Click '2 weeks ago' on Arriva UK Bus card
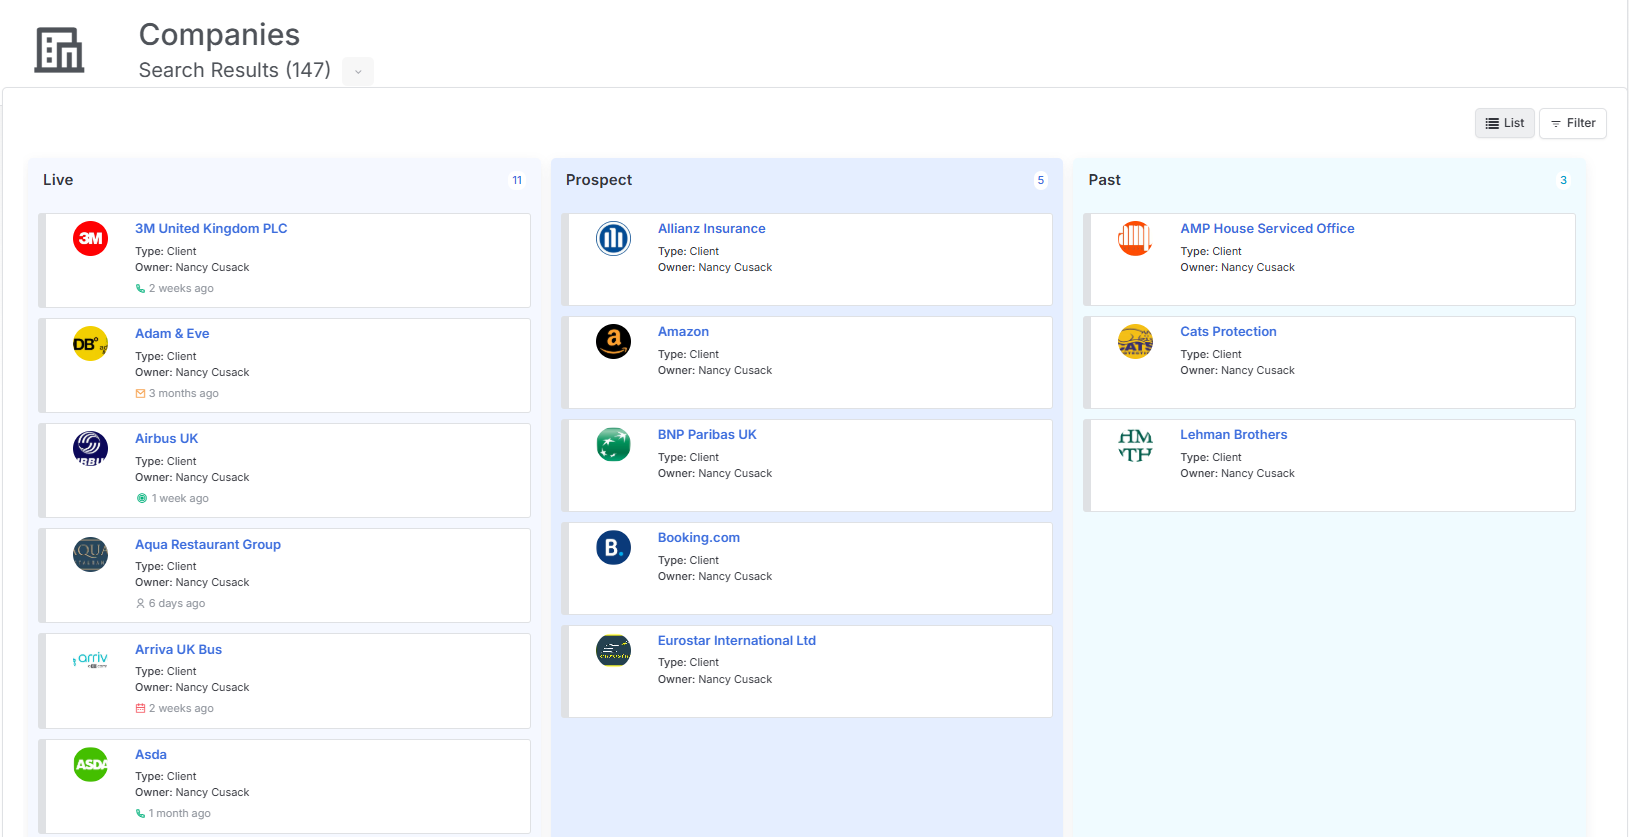The width and height of the screenshot is (1629, 837). [181, 709]
